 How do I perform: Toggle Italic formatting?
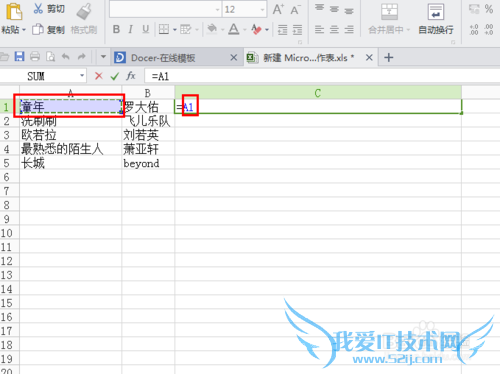tap(131, 29)
